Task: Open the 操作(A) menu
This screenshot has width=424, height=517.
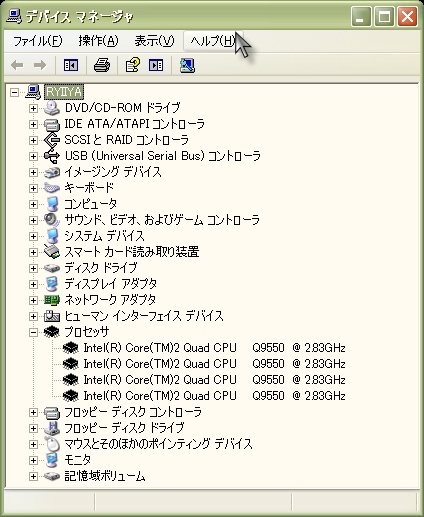Action: (x=98, y=41)
